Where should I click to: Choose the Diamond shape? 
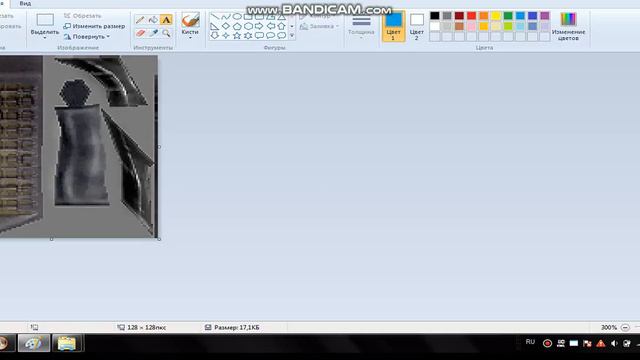226,26
